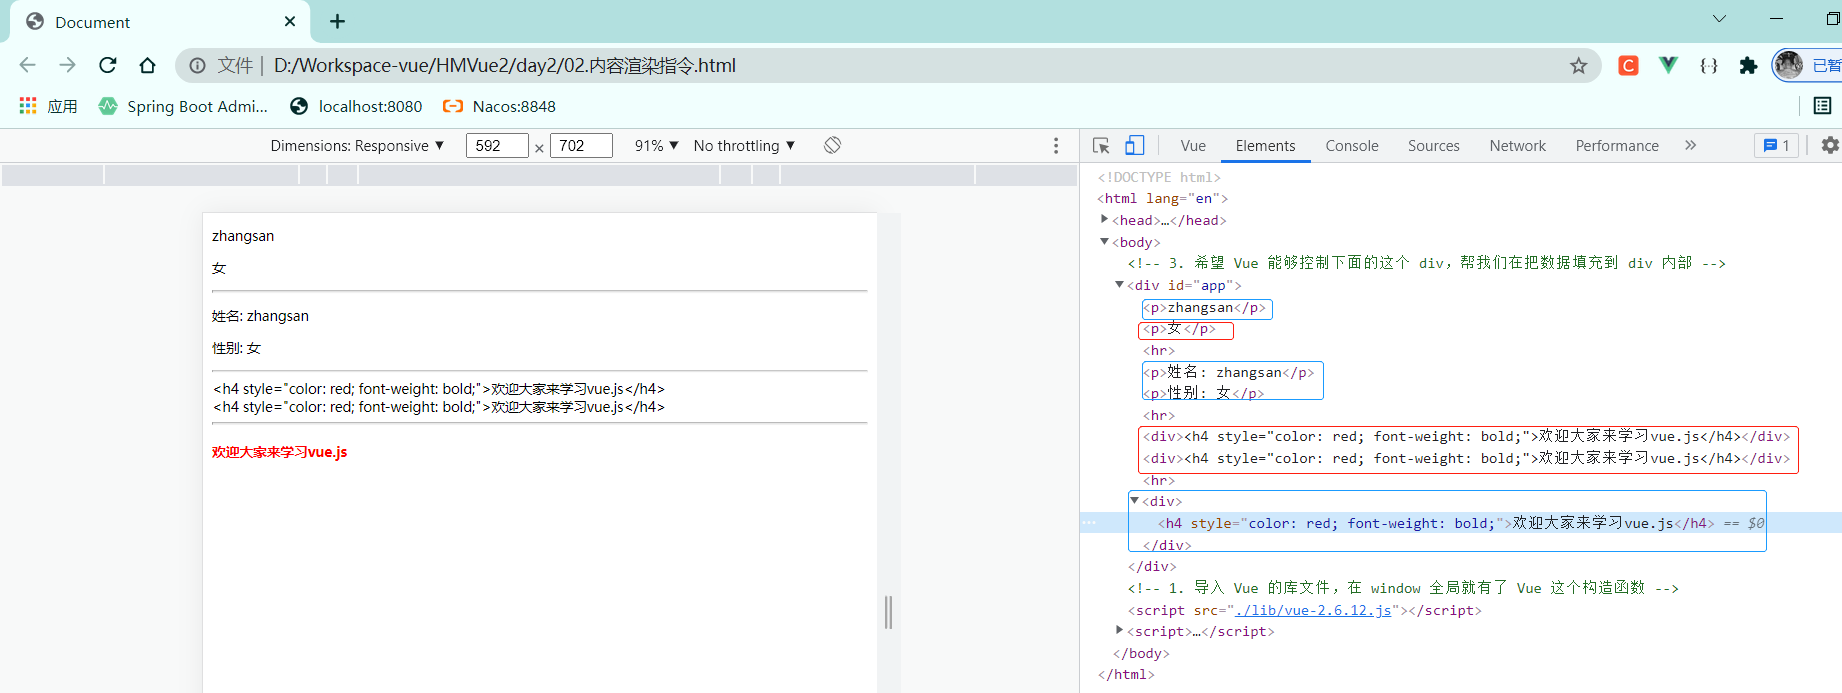Switch to the Console tab
The image size is (1842, 693).
click(1352, 146)
